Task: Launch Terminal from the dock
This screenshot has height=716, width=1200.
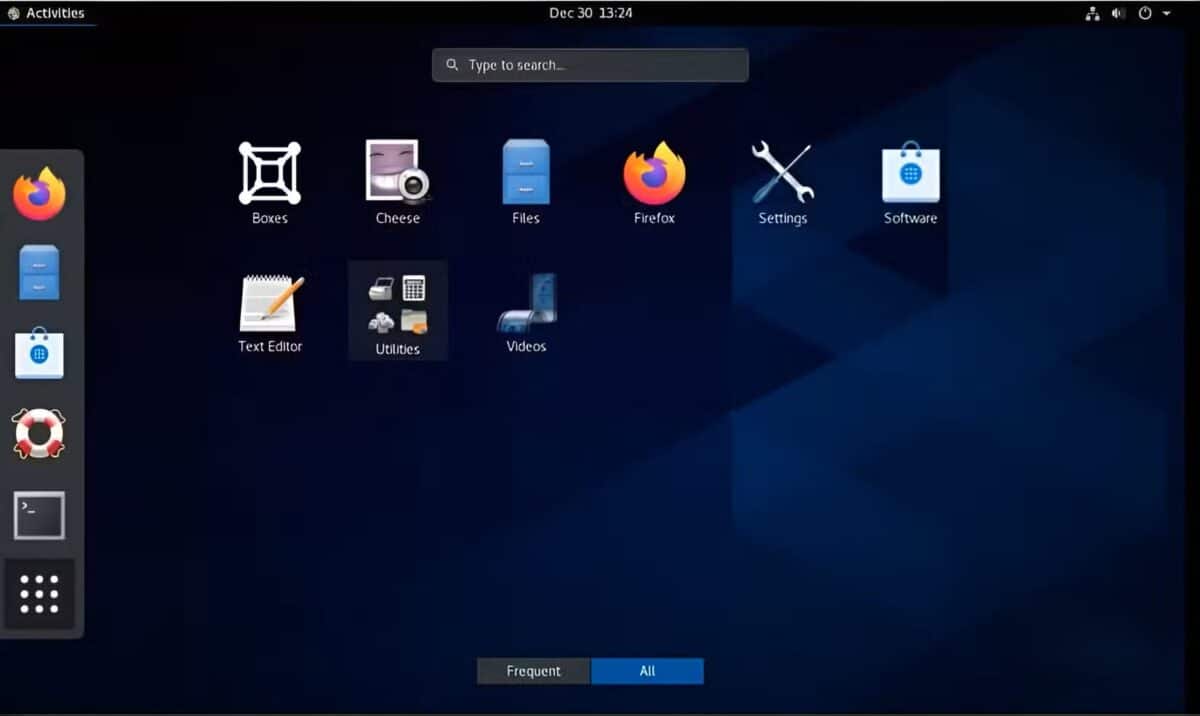Action: click(39, 515)
